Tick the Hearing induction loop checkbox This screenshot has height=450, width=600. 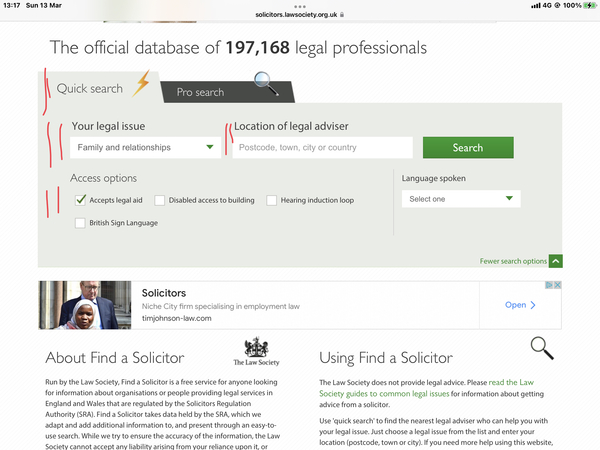[x=272, y=200]
